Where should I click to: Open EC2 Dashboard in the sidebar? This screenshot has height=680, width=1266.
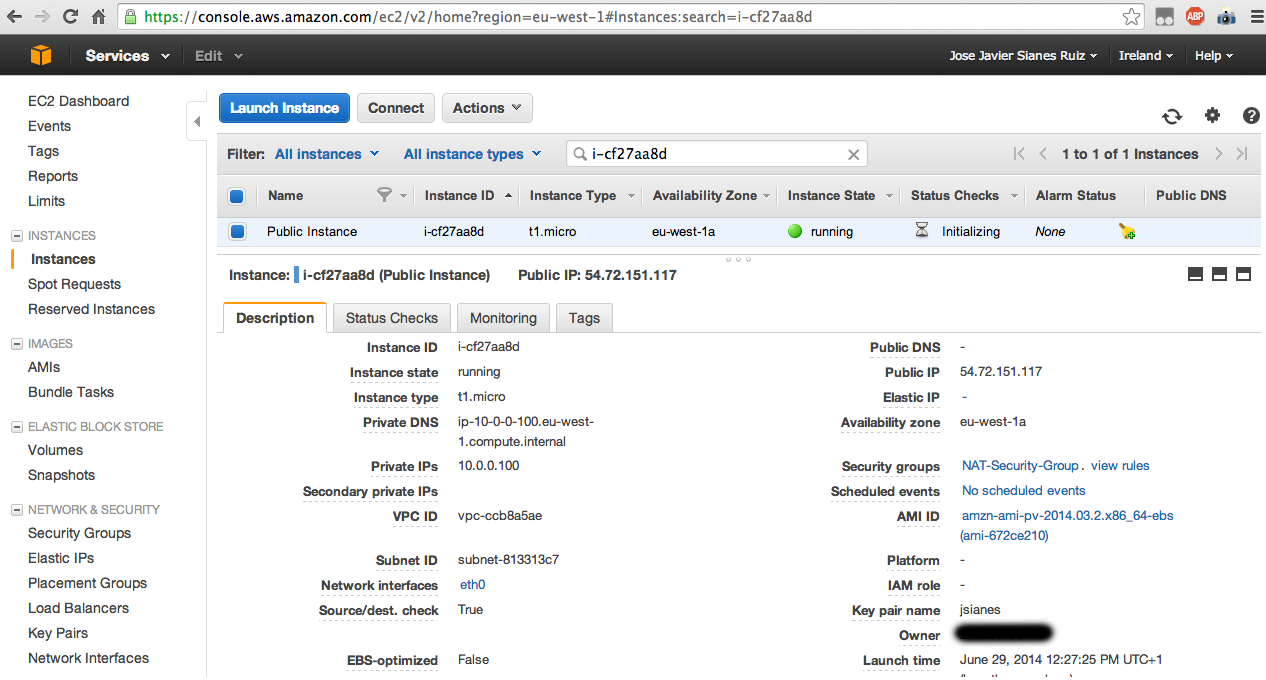[78, 101]
